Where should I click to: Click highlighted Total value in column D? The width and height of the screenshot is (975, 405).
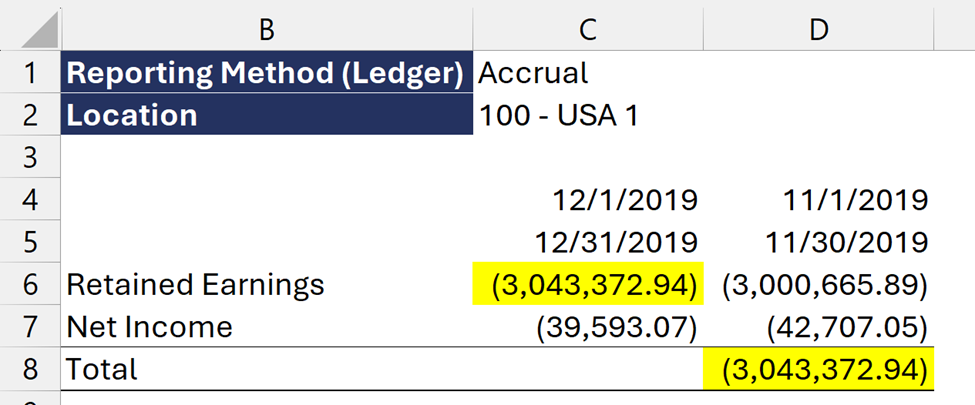[x=819, y=370]
